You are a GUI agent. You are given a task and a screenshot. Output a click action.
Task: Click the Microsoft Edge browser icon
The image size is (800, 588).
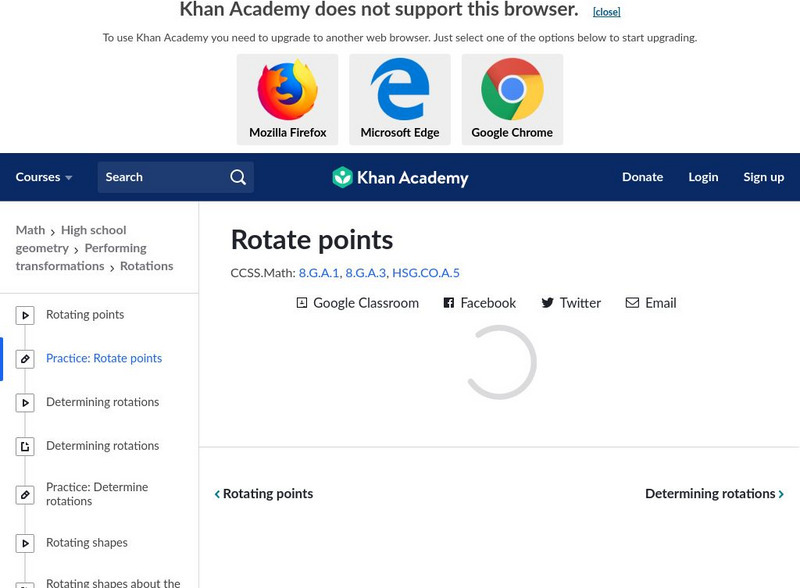pos(400,91)
